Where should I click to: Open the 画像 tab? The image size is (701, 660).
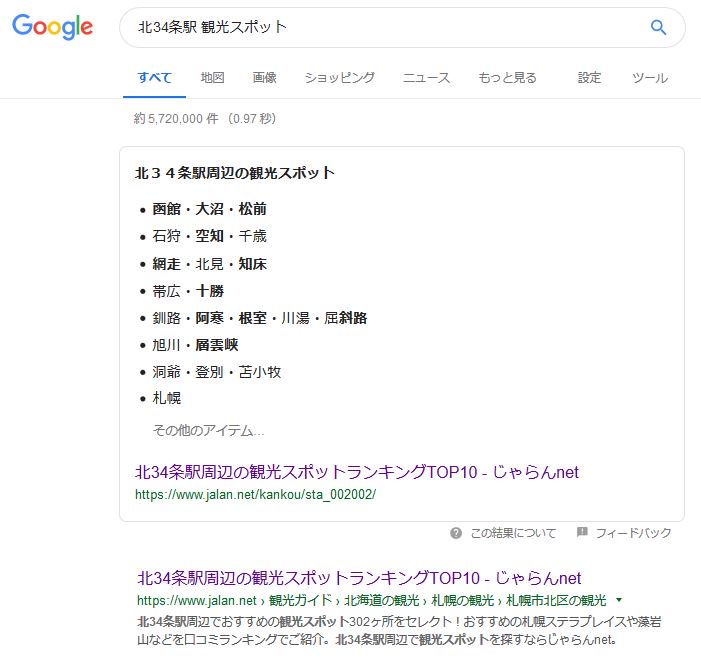coord(264,78)
